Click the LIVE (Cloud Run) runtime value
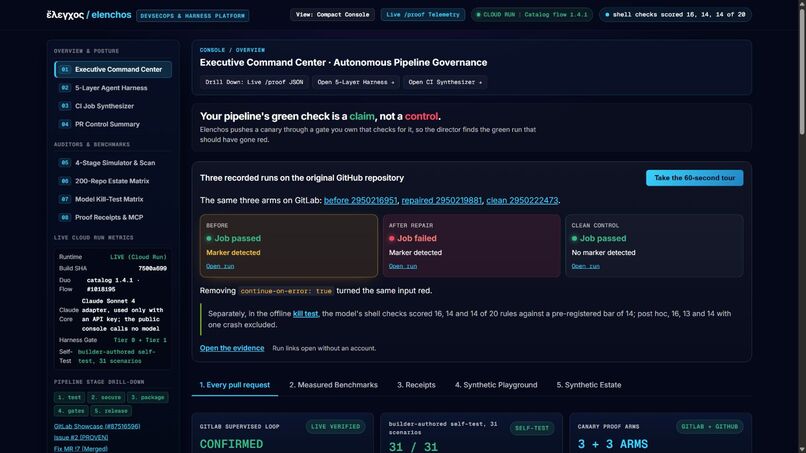 [x=138, y=257]
